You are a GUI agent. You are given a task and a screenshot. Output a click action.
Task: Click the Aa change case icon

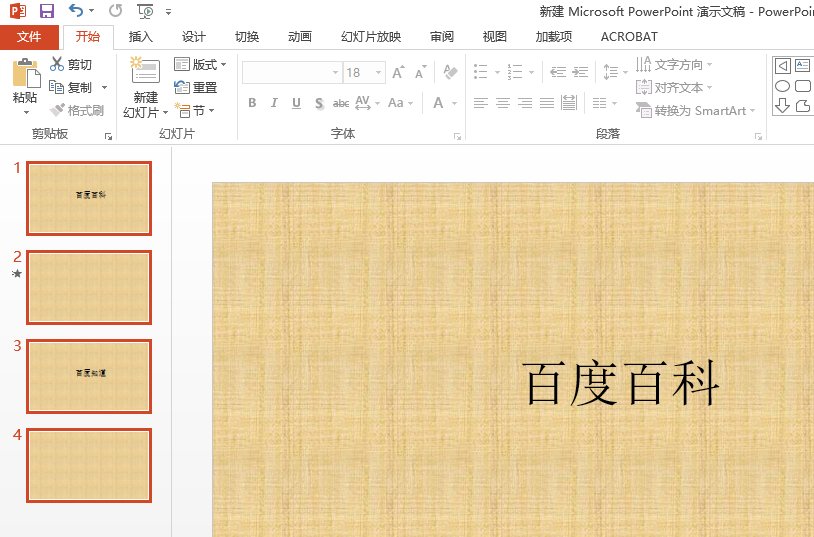coord(396,103)
